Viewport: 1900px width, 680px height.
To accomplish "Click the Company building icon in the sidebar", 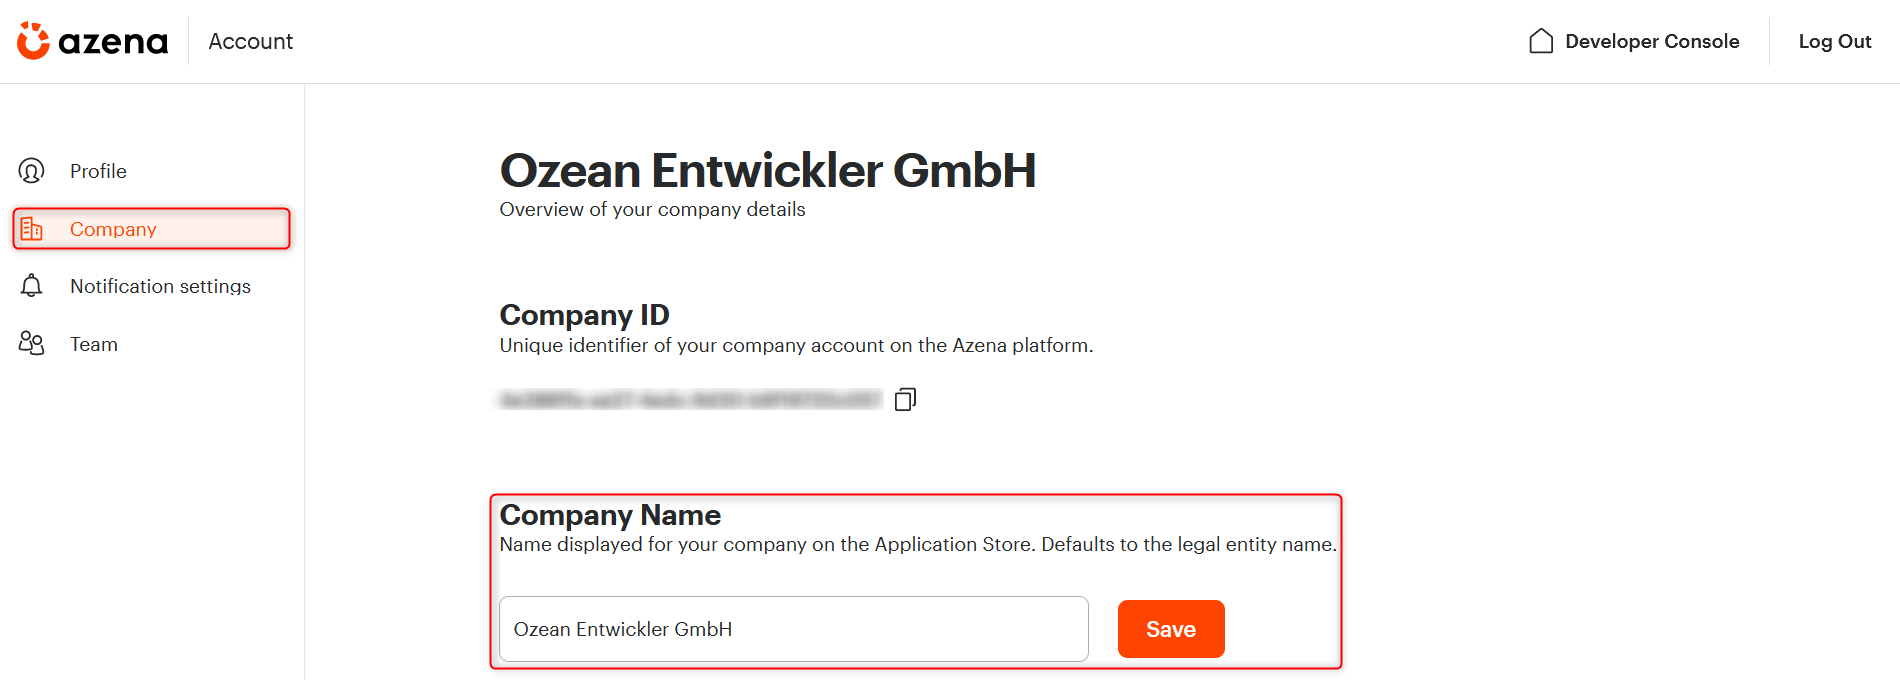I will [32, 229].
